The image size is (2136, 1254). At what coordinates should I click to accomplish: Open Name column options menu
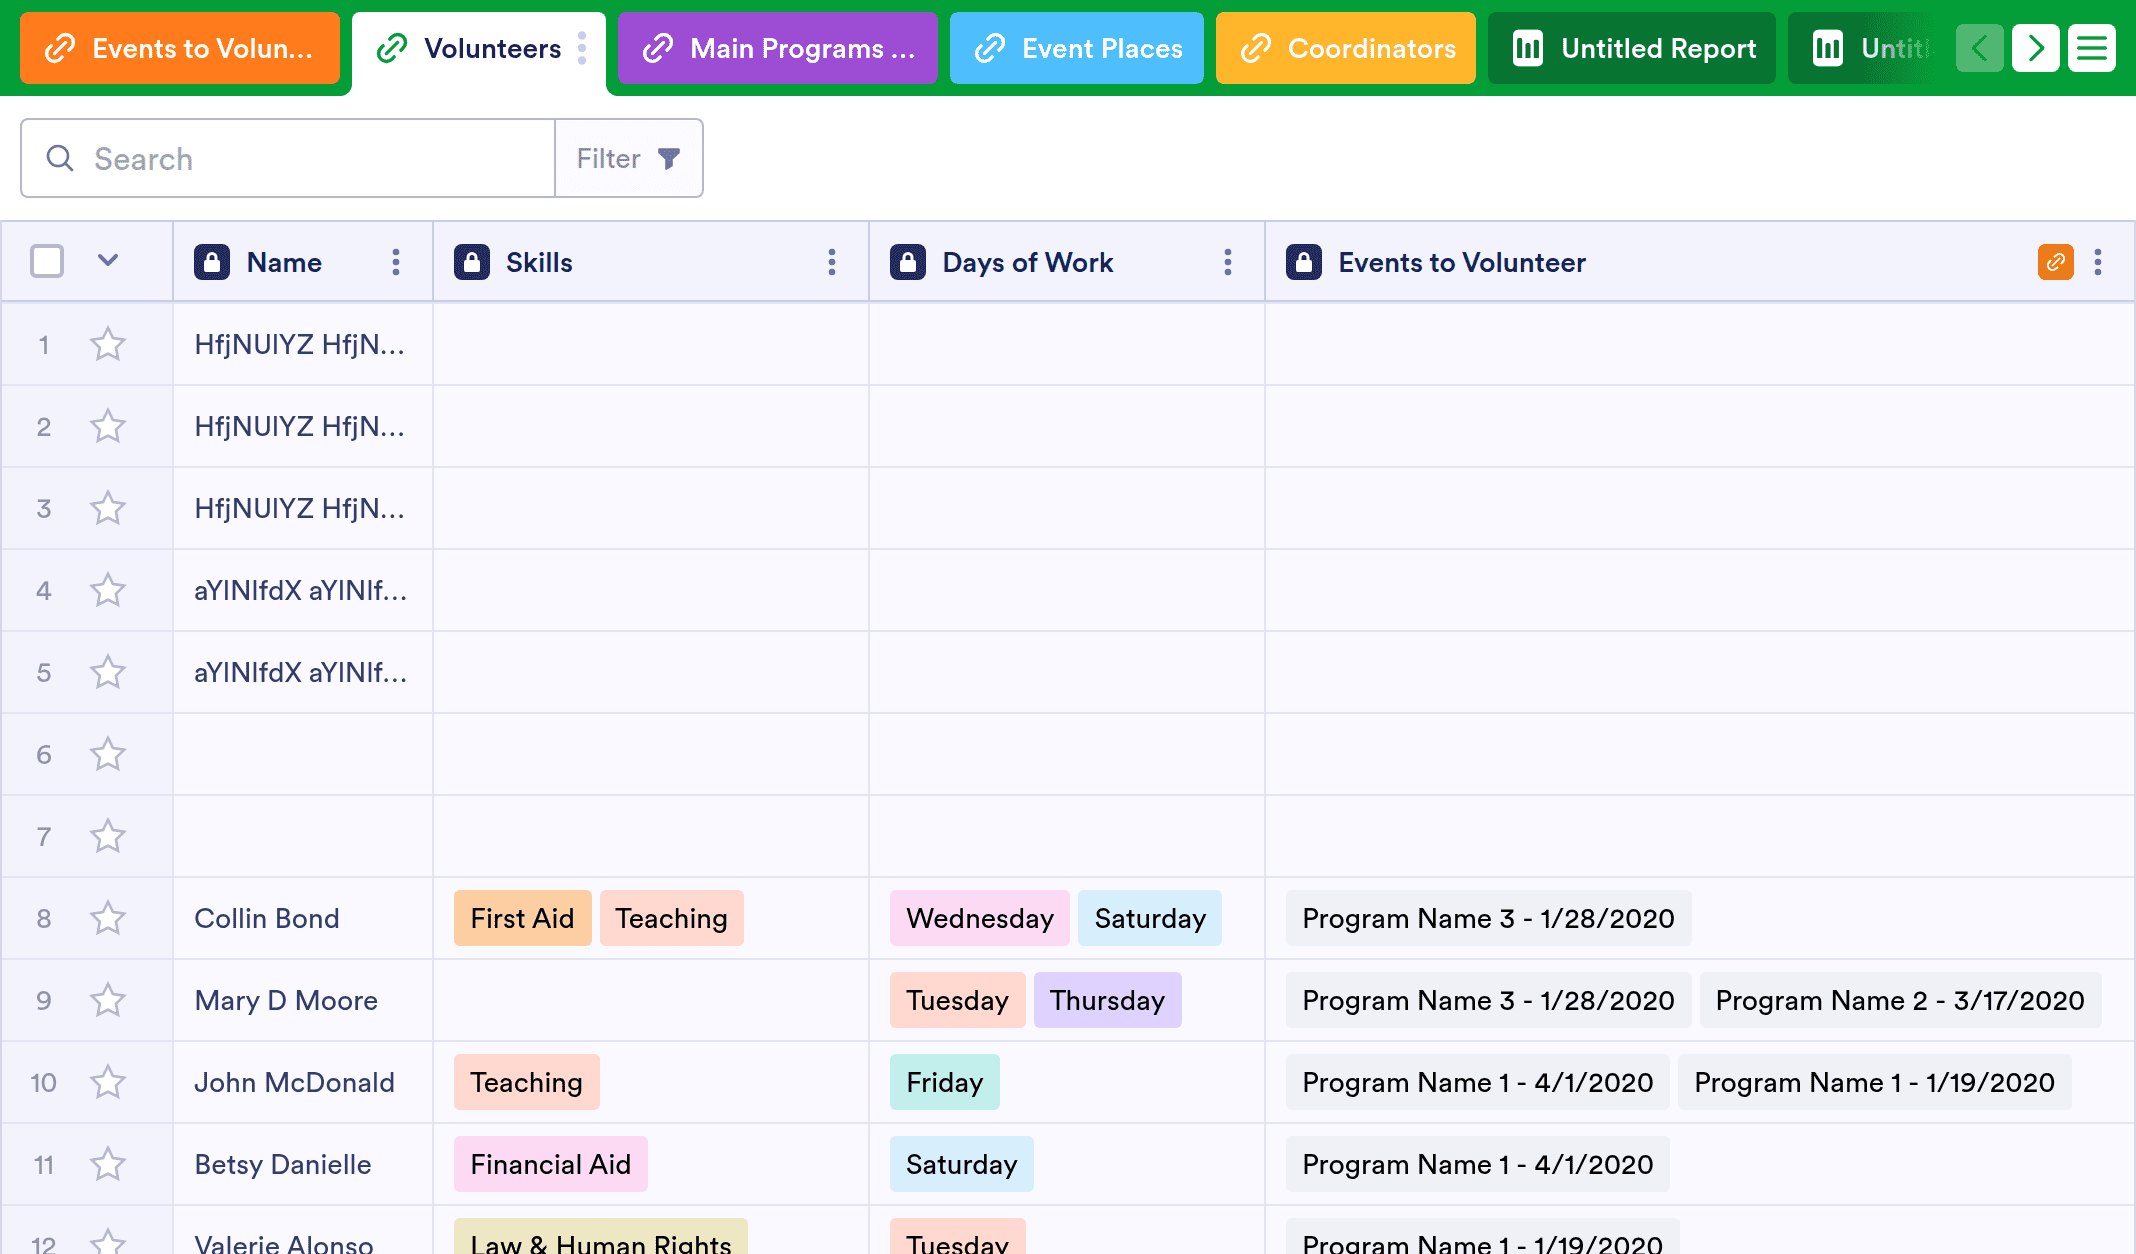[396, 262]
